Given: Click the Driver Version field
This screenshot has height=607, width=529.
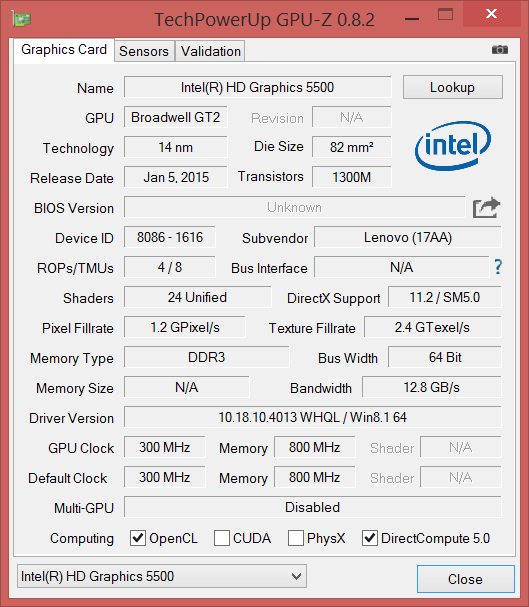Looking at the screenshot, I should point(313,417).
